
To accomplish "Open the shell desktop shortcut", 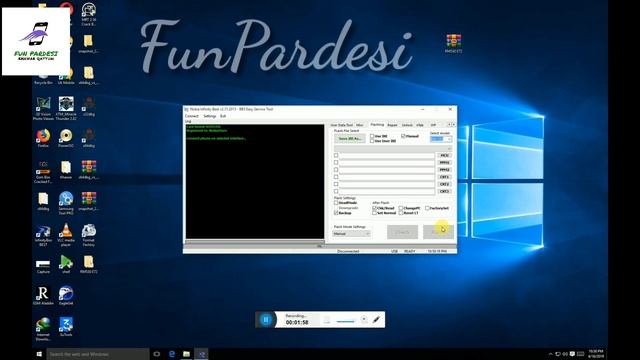I will pyautogui.click(x=66, y=264).
